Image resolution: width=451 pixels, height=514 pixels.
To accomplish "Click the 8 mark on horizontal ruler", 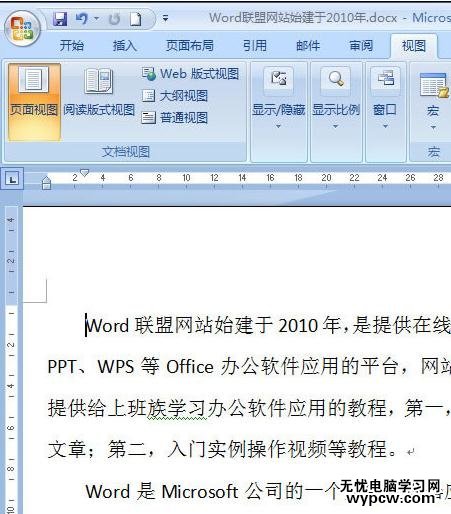I will pos(159,178).
